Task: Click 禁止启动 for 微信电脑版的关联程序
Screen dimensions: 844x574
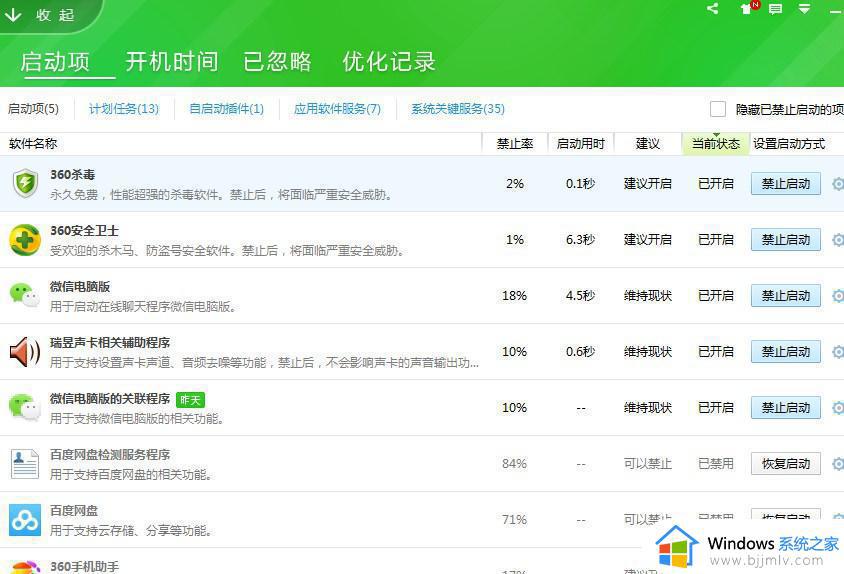Action: tap(786, 408)
